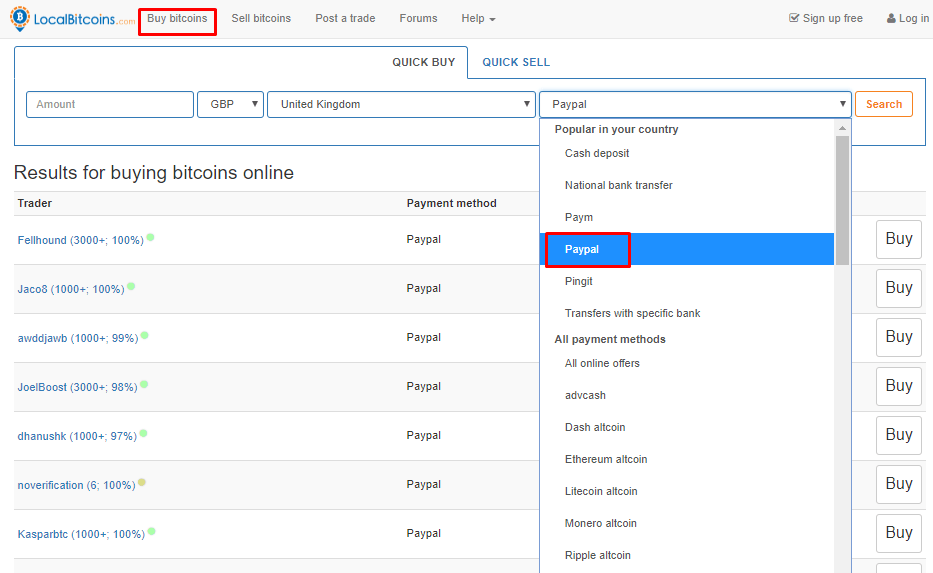Click Fellhound's green online status dot
This screenshot has width=933, height=573.
pos(151,237)
